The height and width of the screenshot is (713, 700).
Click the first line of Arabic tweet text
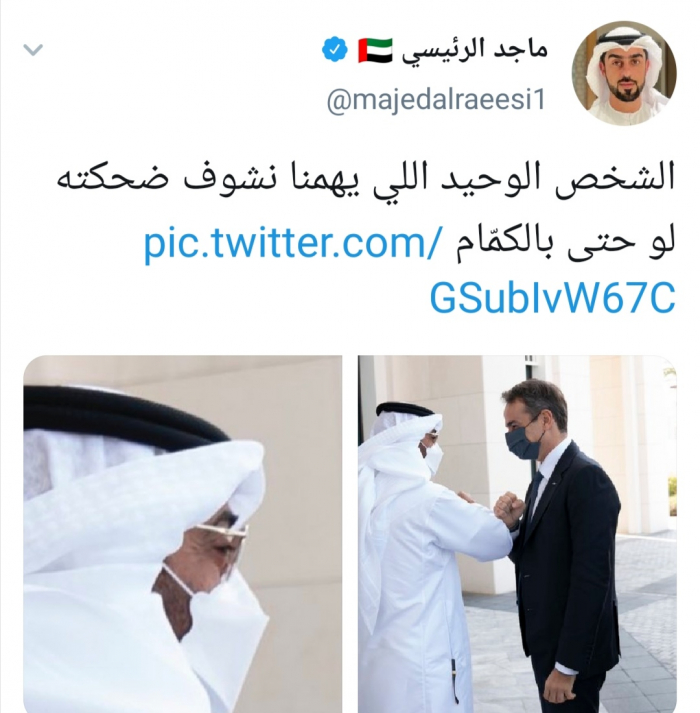coord(365,179)
